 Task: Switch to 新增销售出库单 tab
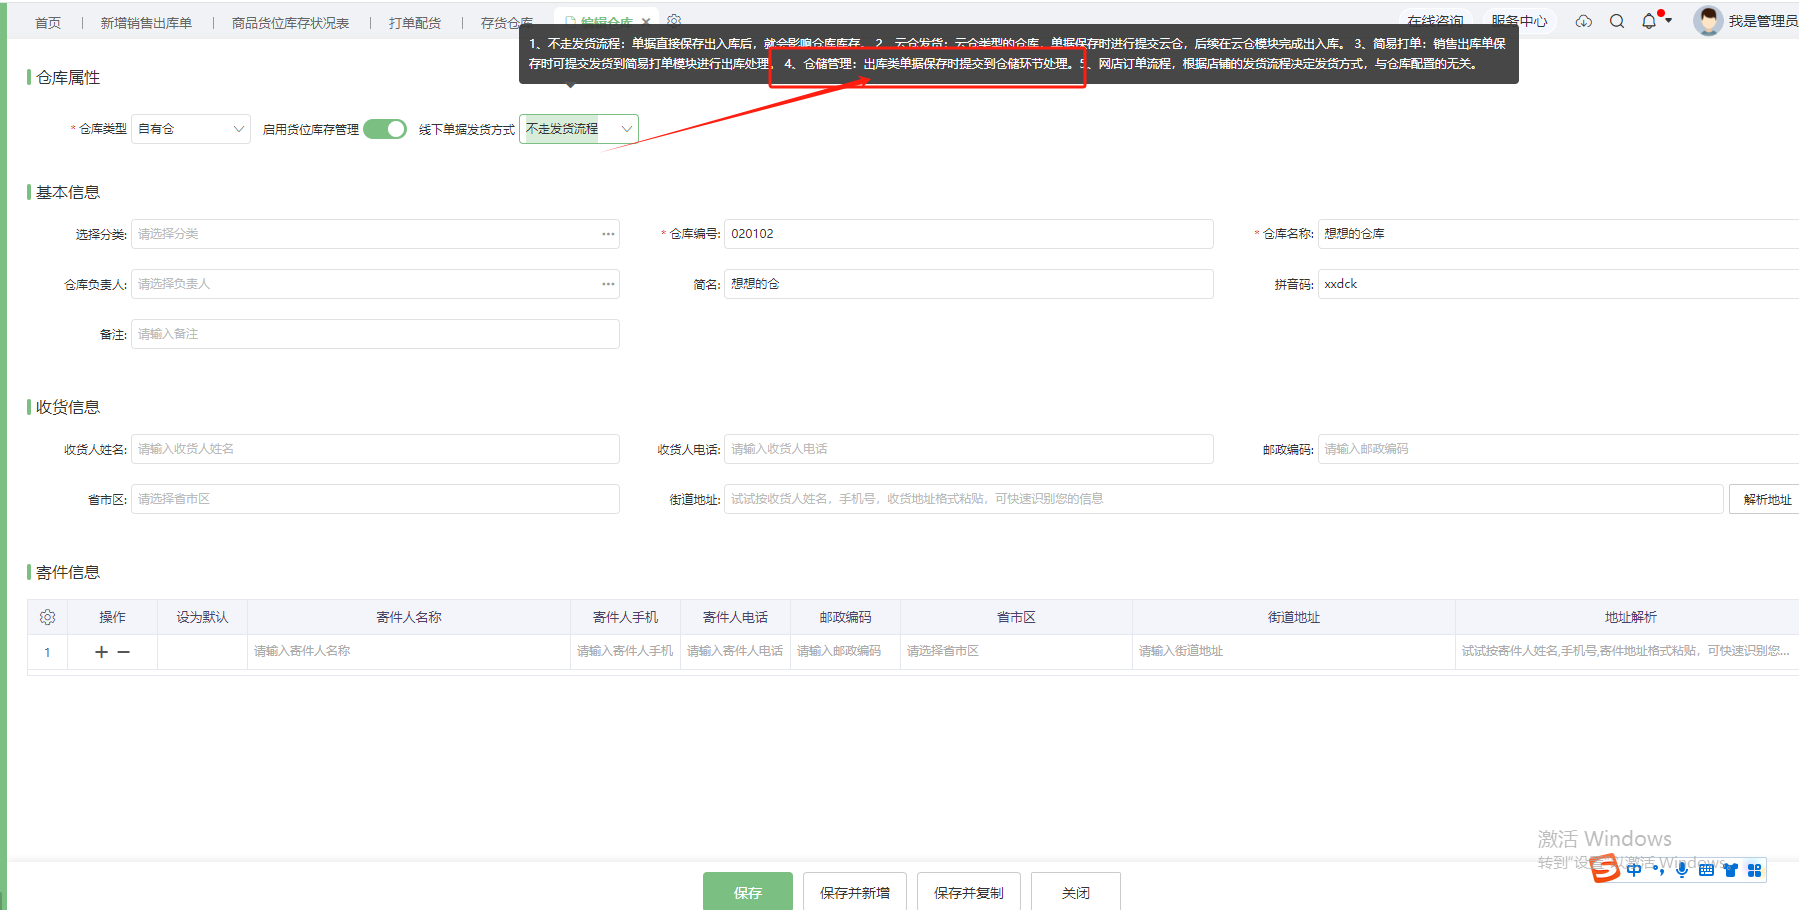(146, 22)
